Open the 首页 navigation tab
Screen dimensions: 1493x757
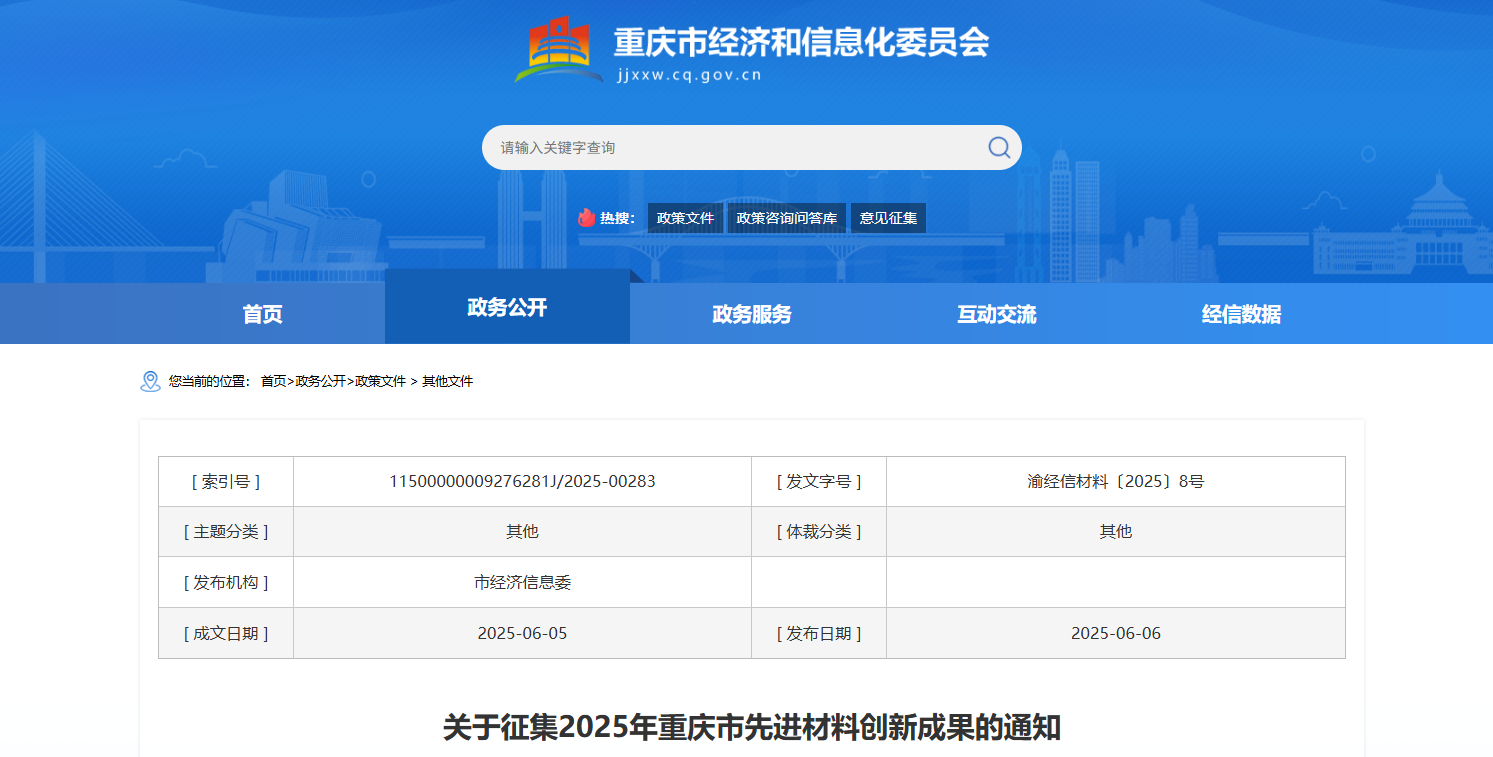pyautogui.click(x=262, y=314)
